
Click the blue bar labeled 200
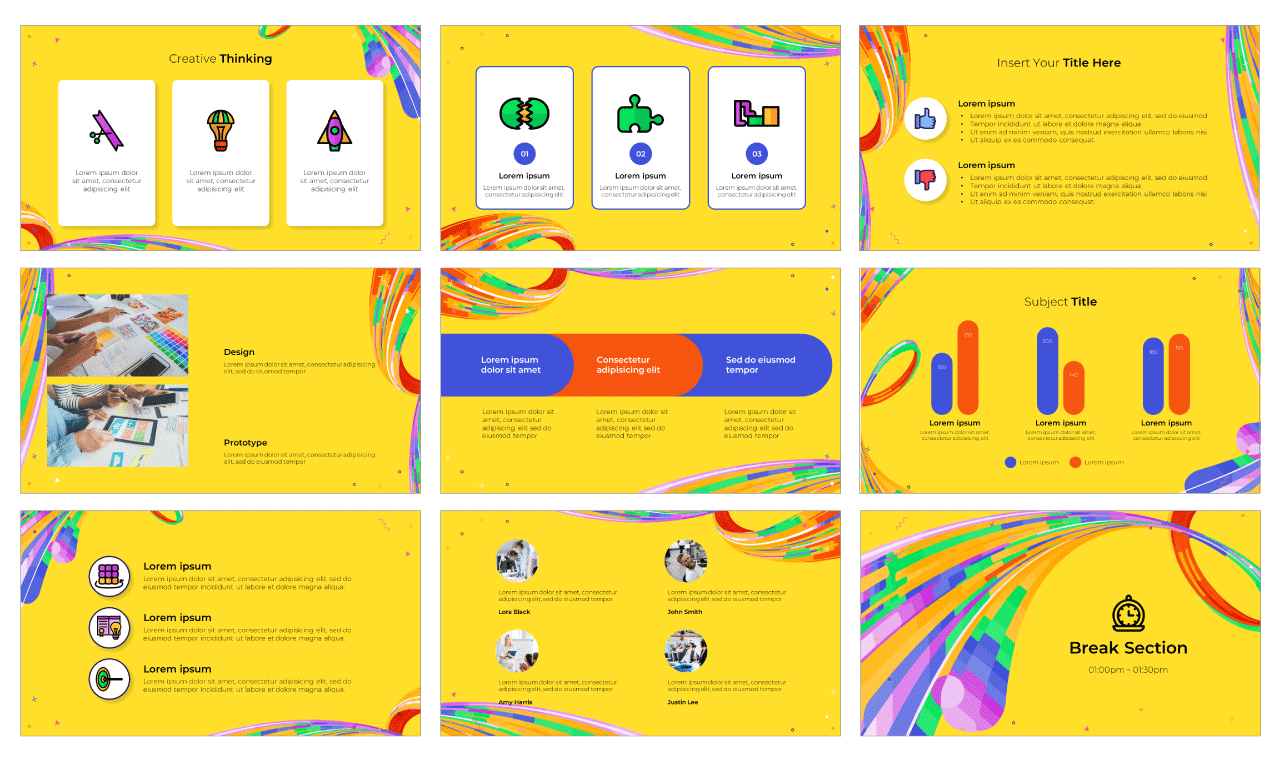[x=1047, y=371]
